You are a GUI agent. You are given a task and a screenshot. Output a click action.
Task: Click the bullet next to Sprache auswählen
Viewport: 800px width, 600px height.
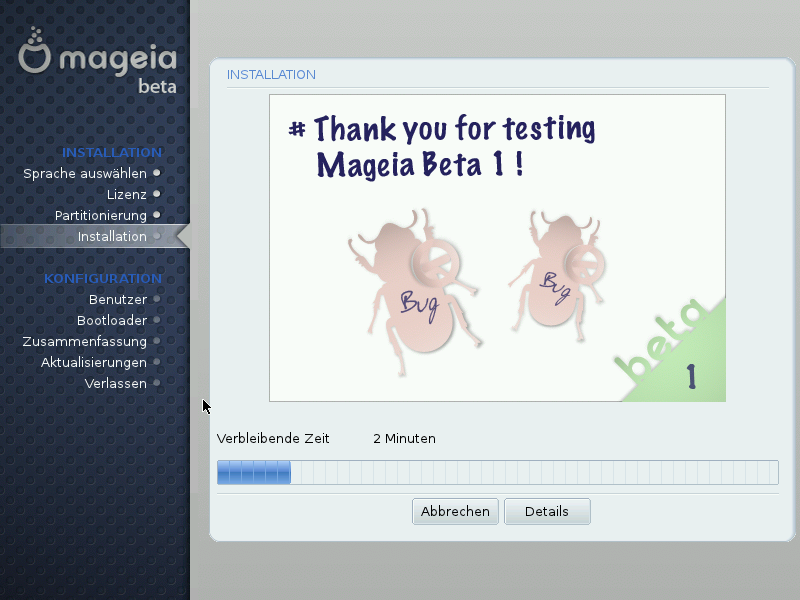[157, 173]
